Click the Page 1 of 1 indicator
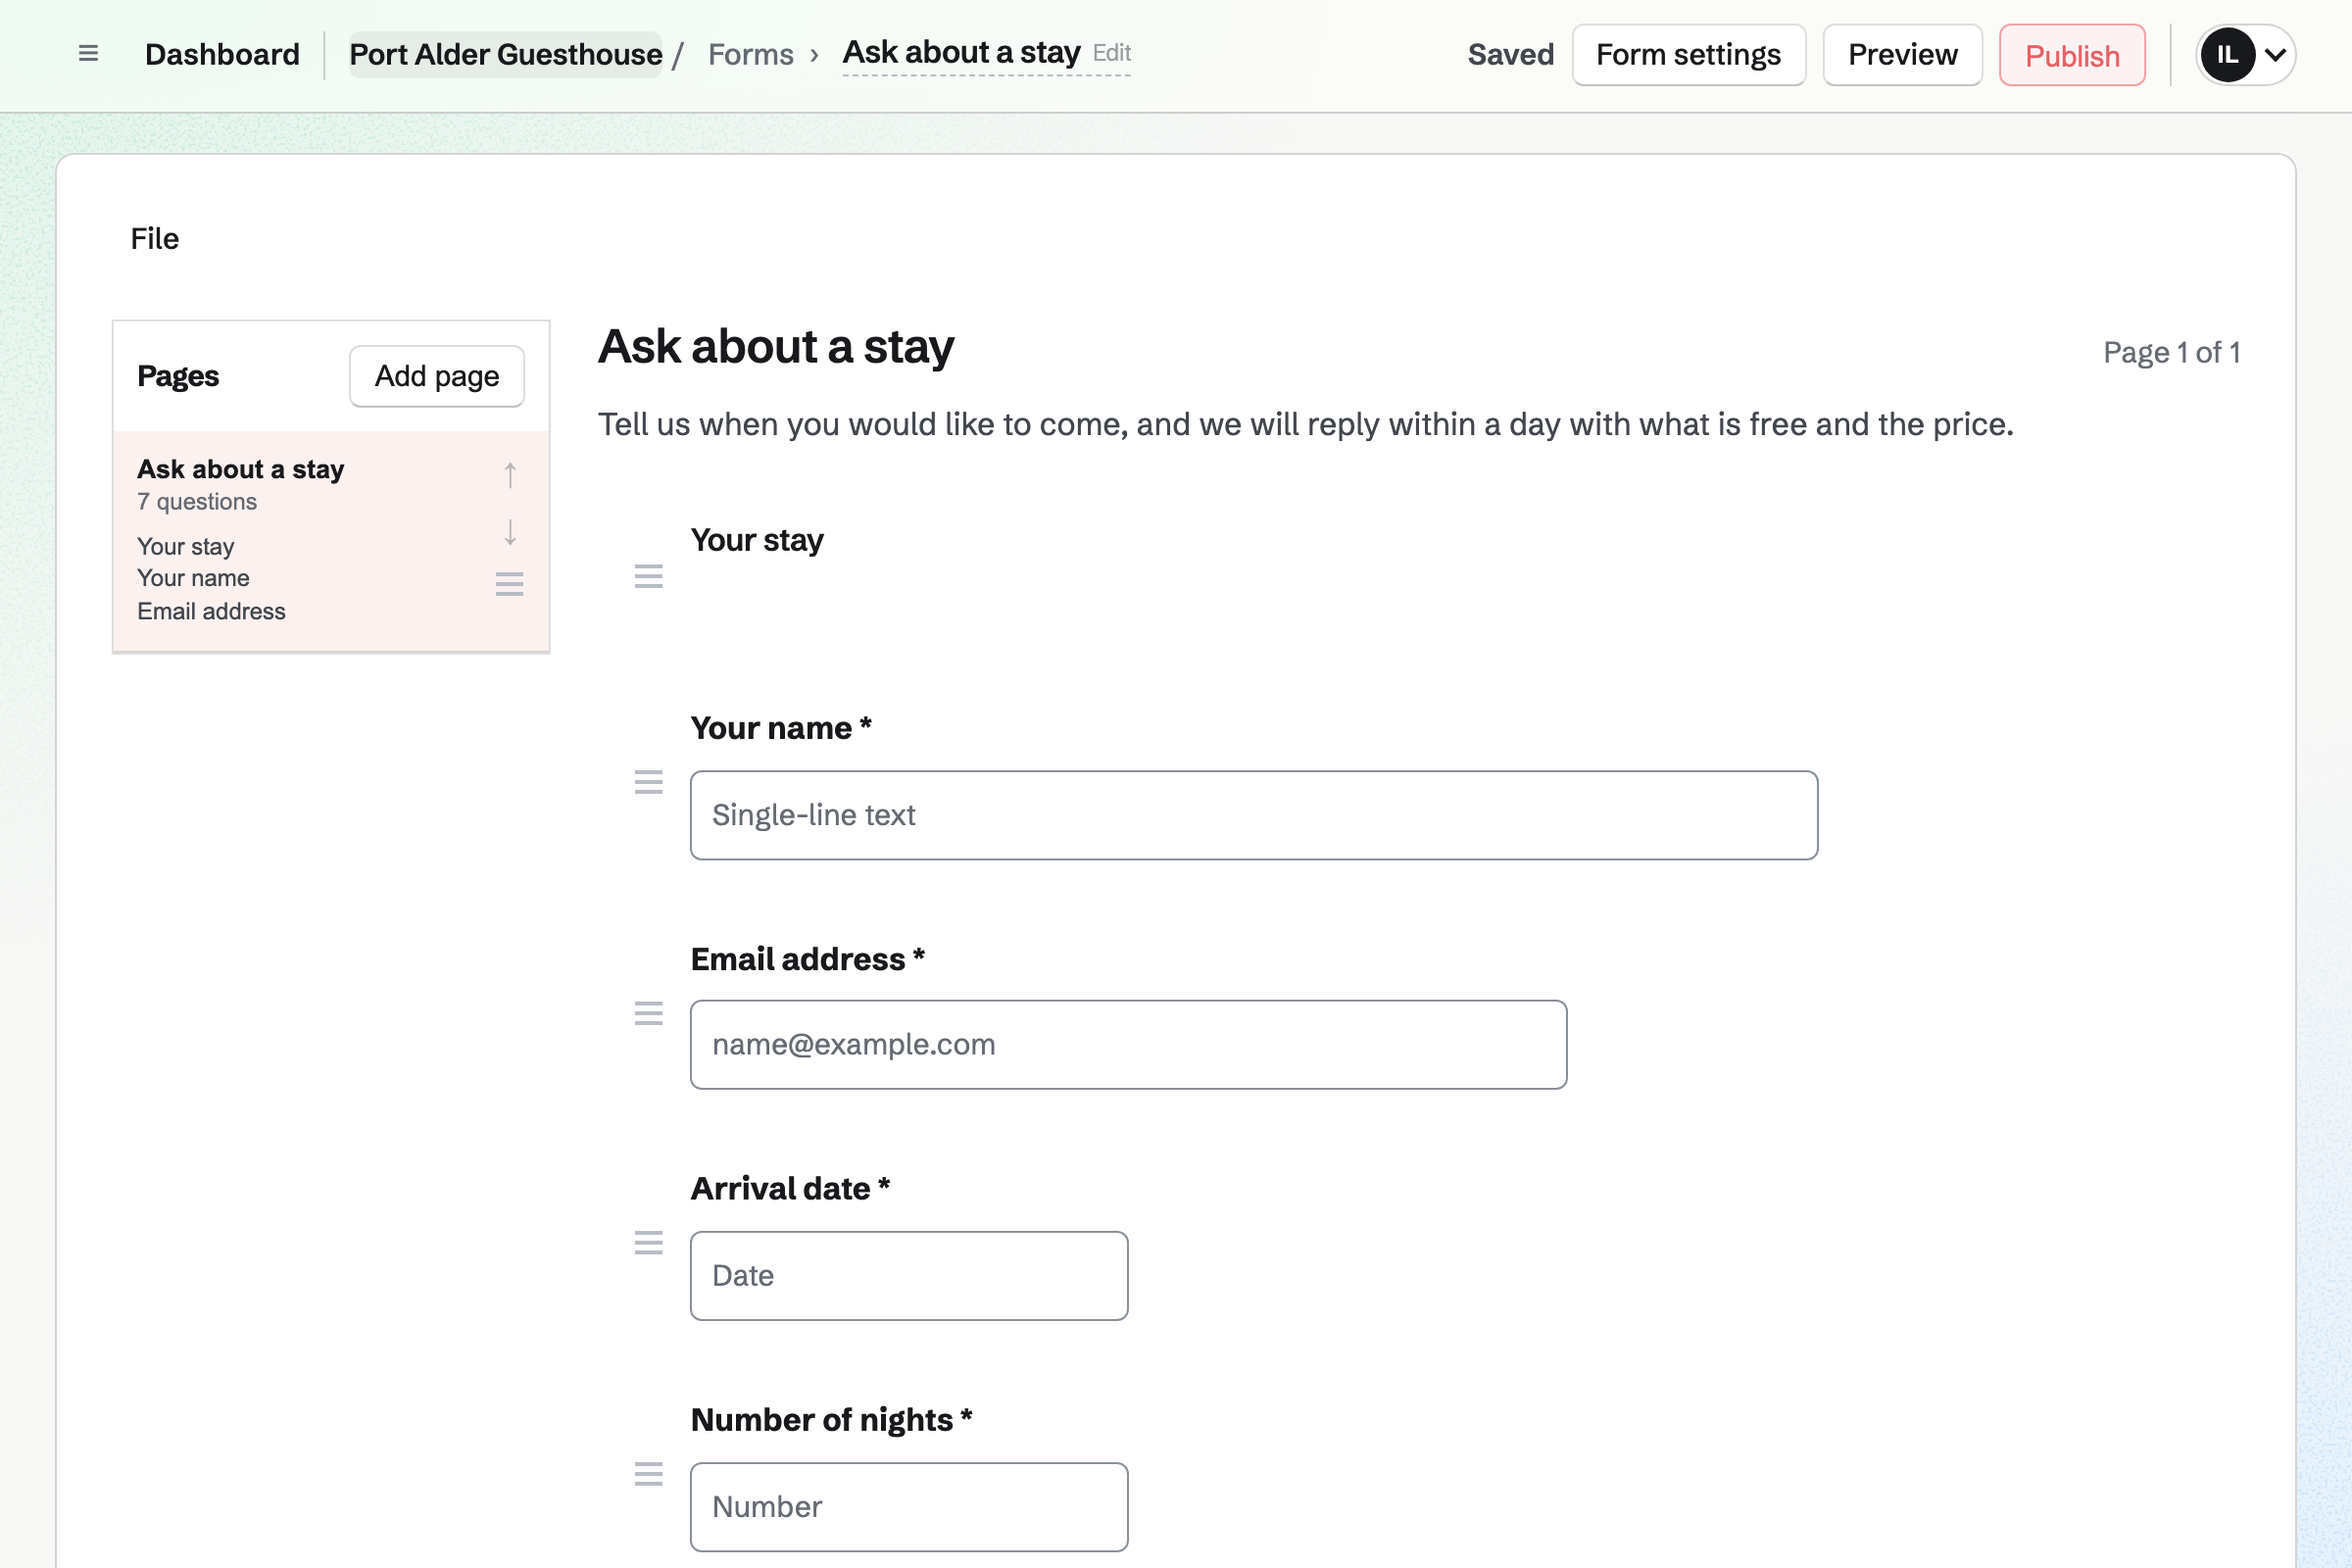Viewport: 2352px width, 1568px height. point(2172,352)
